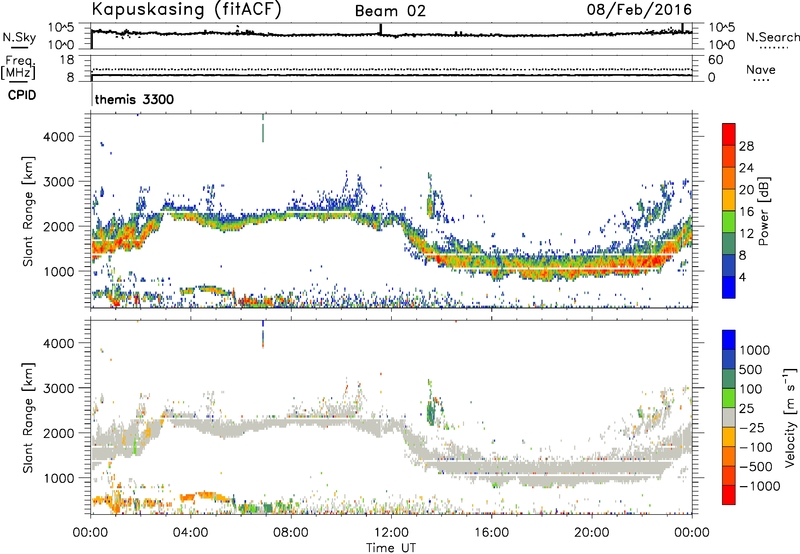Screen dimensions: 800x554
Task: Click the gray segment of the Velocity colorbar
Action: [x=729, y=417]
